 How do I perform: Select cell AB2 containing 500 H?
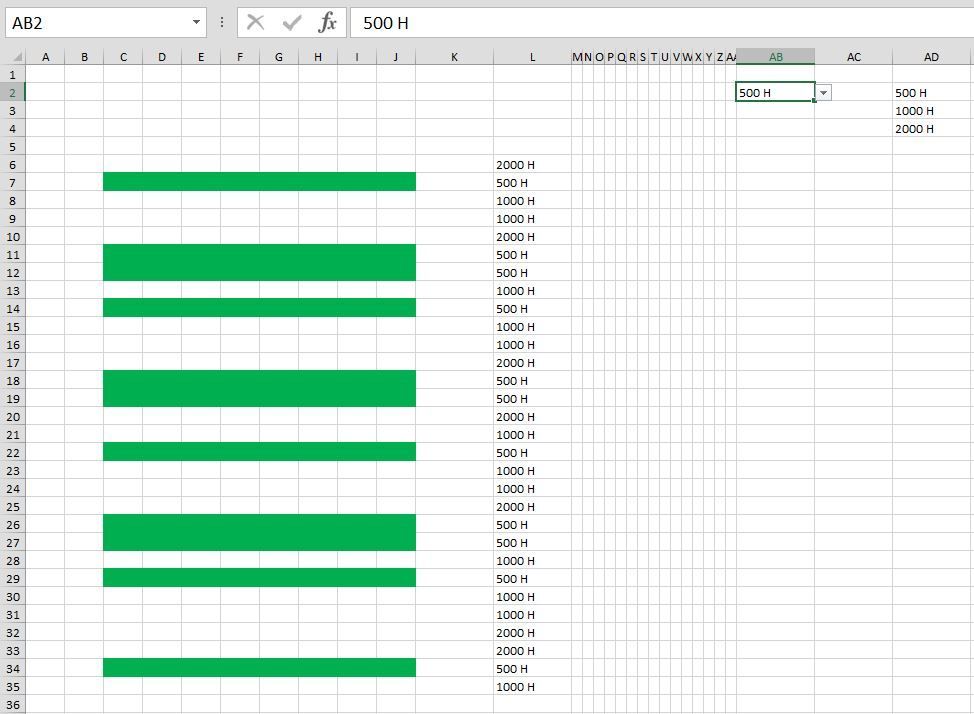coord(775,93)
